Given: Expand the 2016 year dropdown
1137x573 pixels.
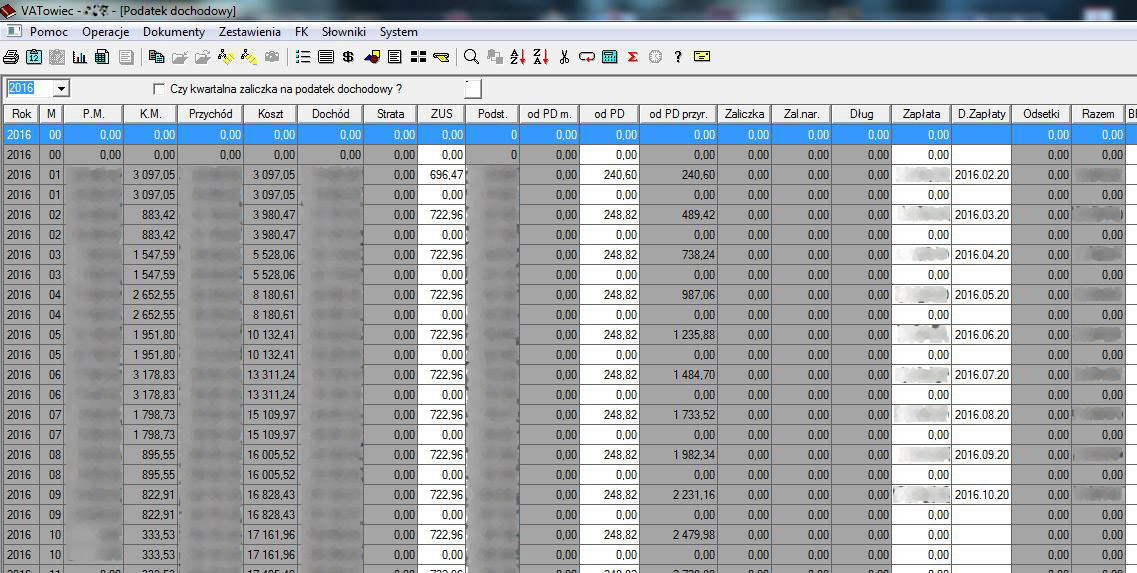Looking at the screenshot, I should 61,89.
